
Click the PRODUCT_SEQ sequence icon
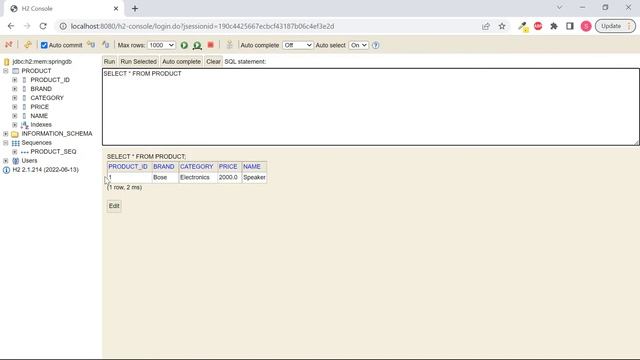pyautogui.click(x=24, y=152)
